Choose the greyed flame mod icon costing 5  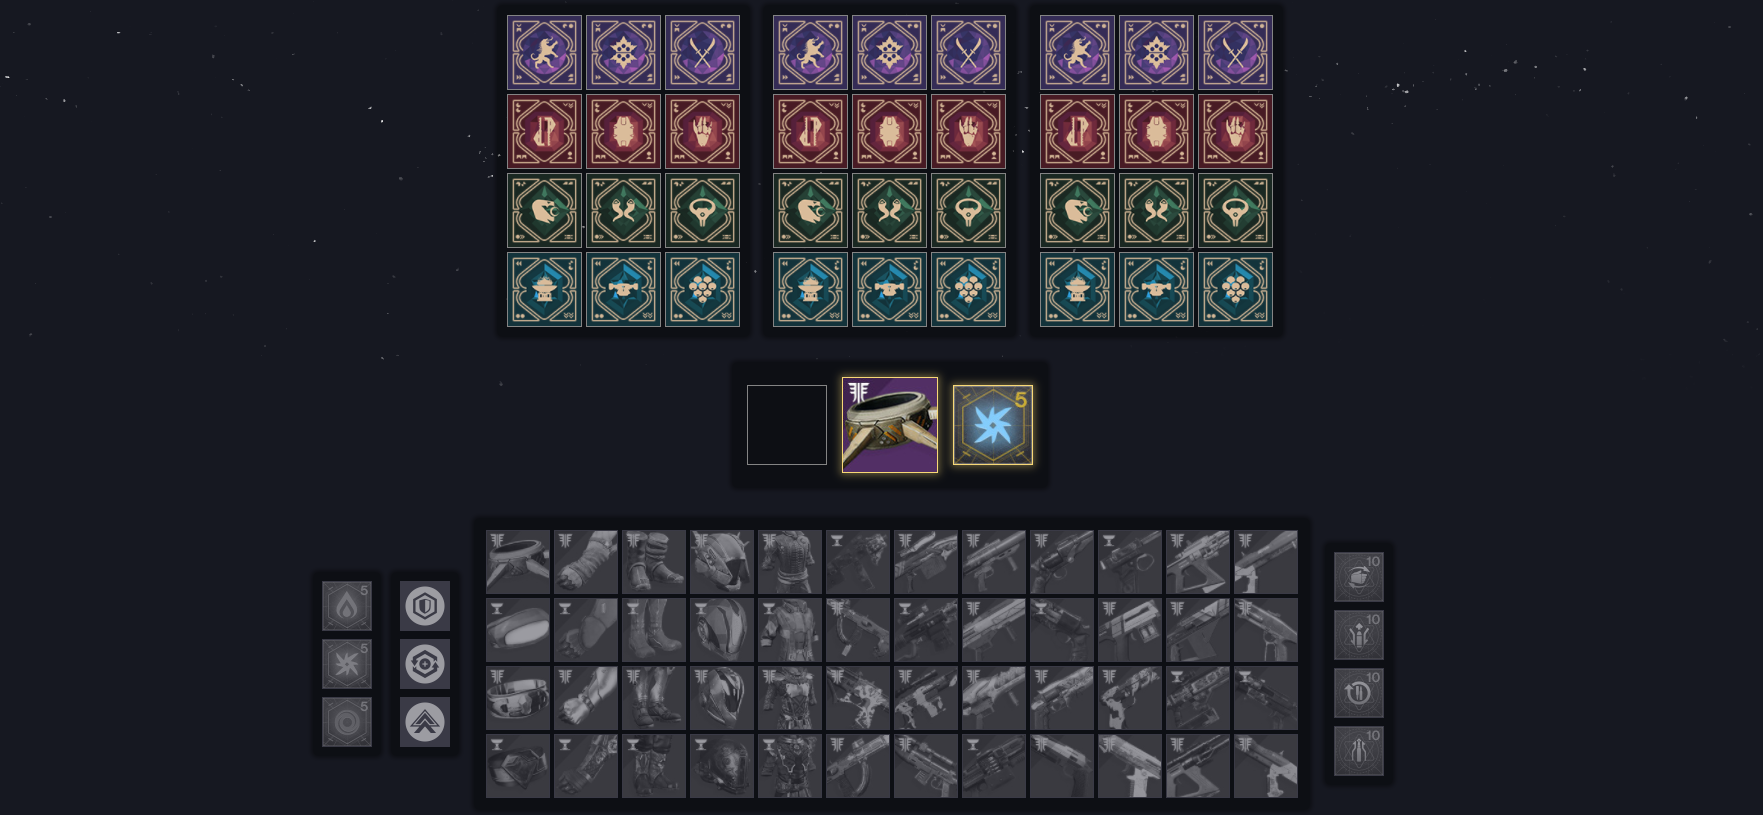[x=347, y=606]
